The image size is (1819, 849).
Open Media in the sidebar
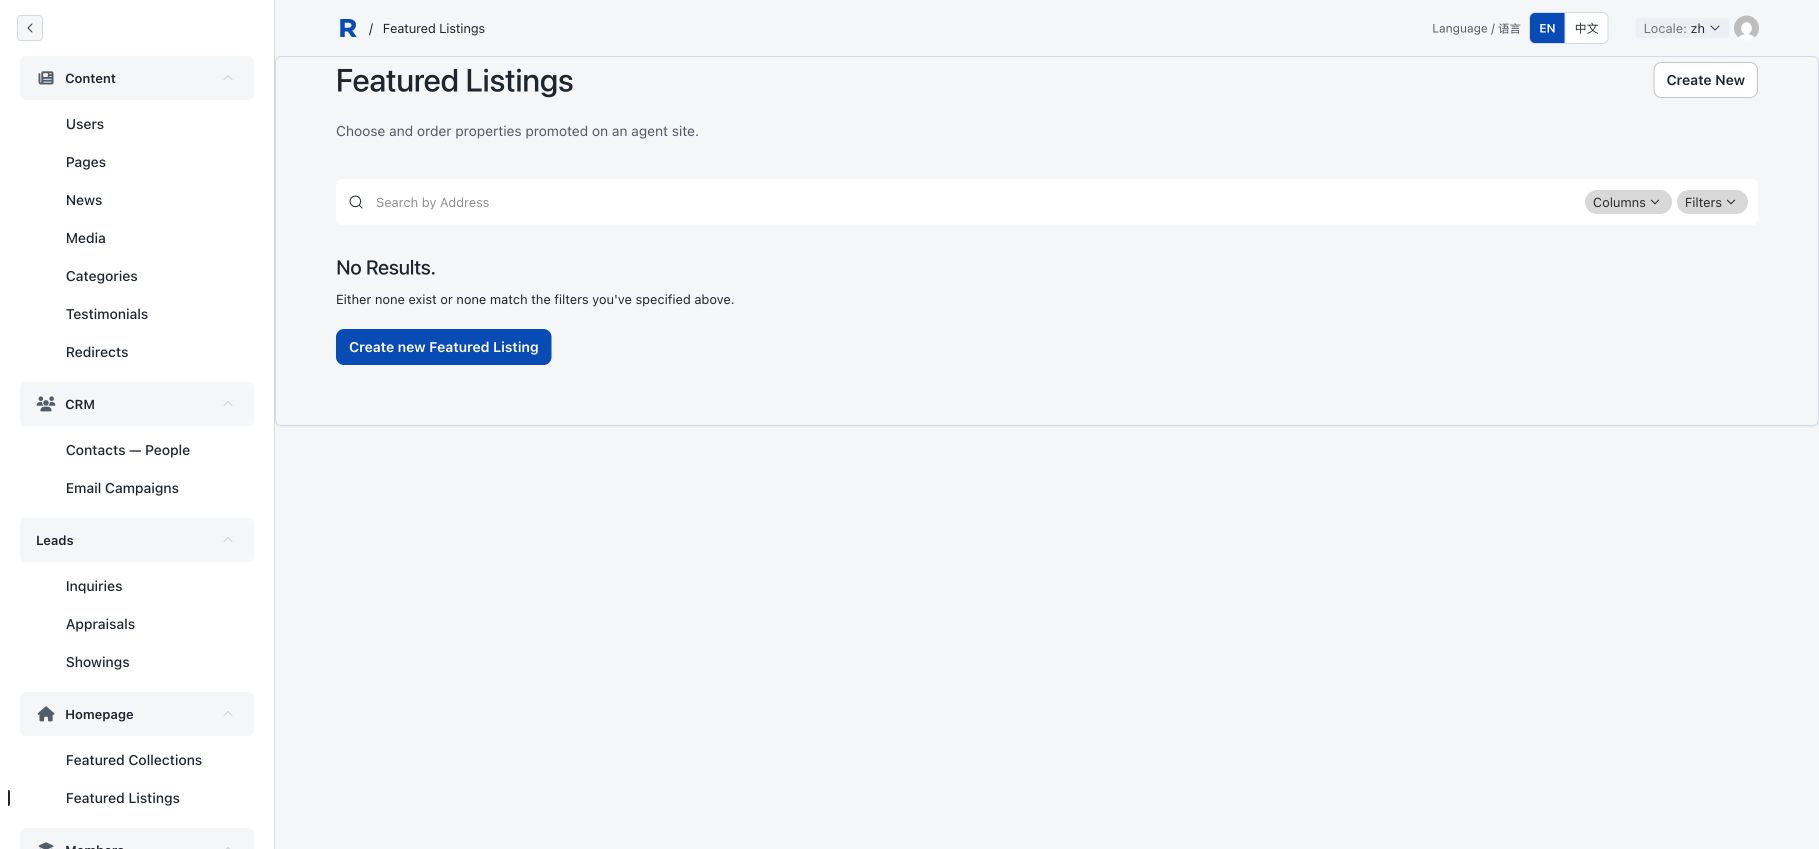[86, 238]
